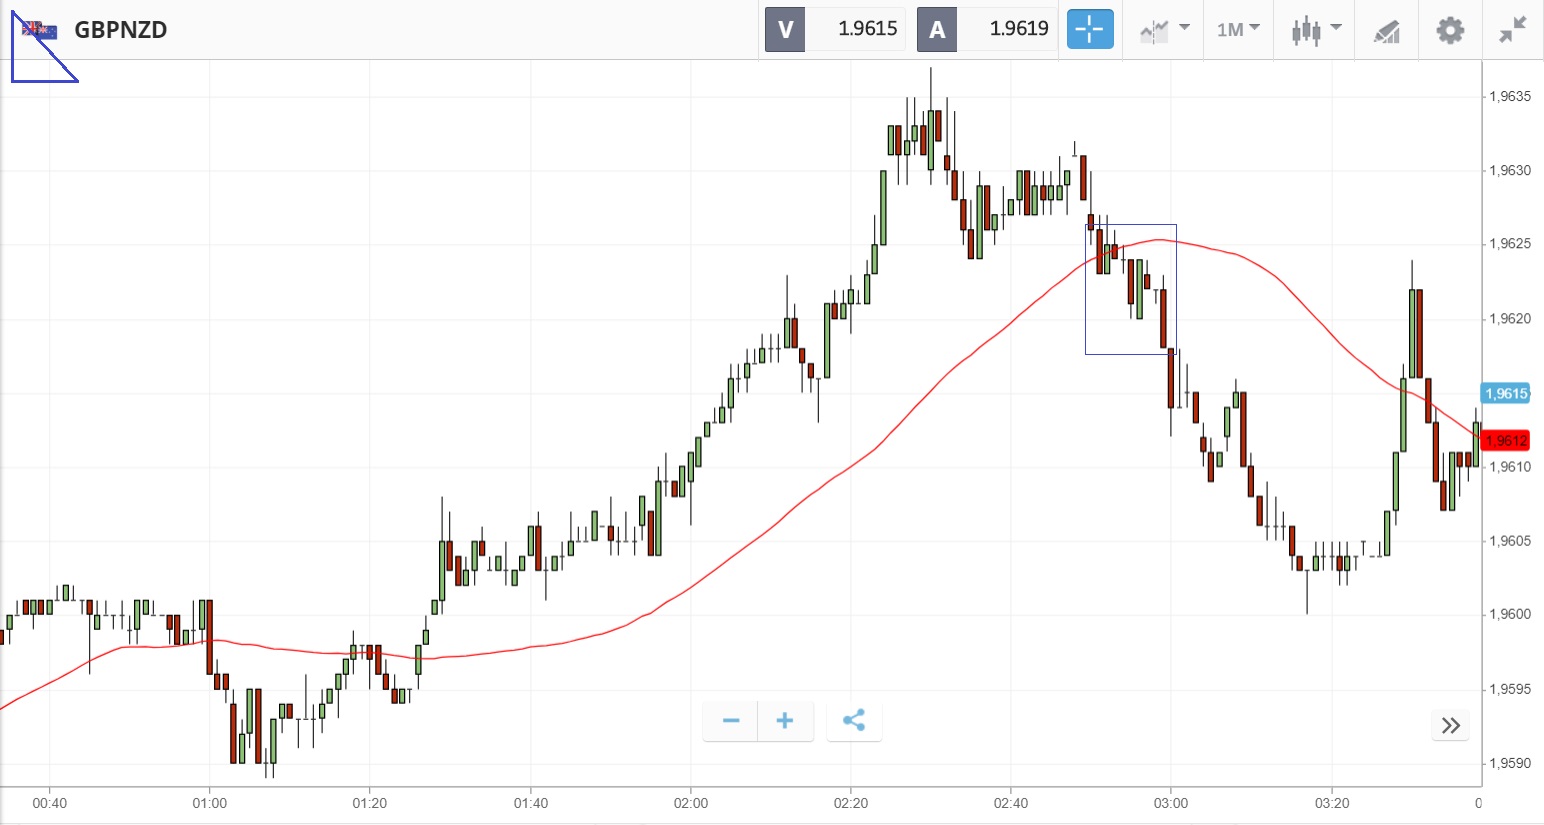Screen dimensions: 1544x825
Task: Share the chart via share icon
Action: click(854, 721)
